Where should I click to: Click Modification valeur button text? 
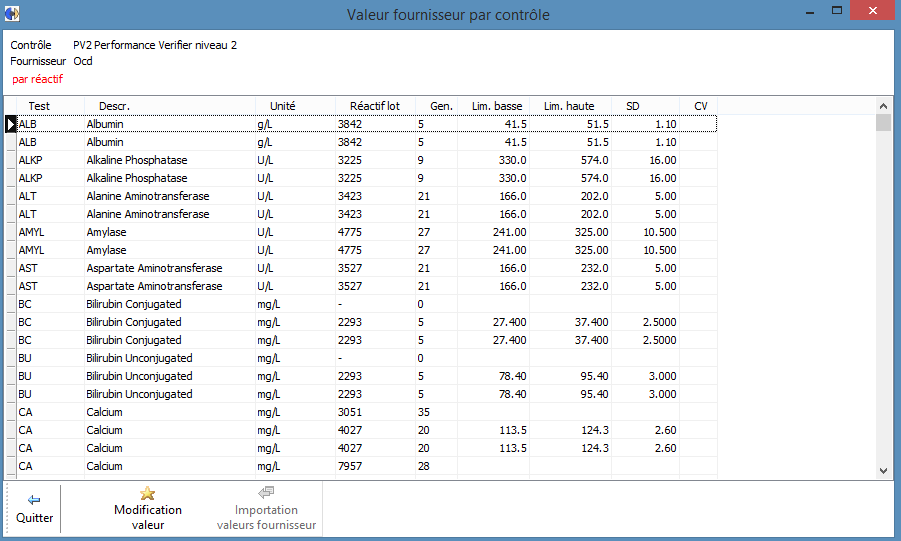[x=148, y=517]
